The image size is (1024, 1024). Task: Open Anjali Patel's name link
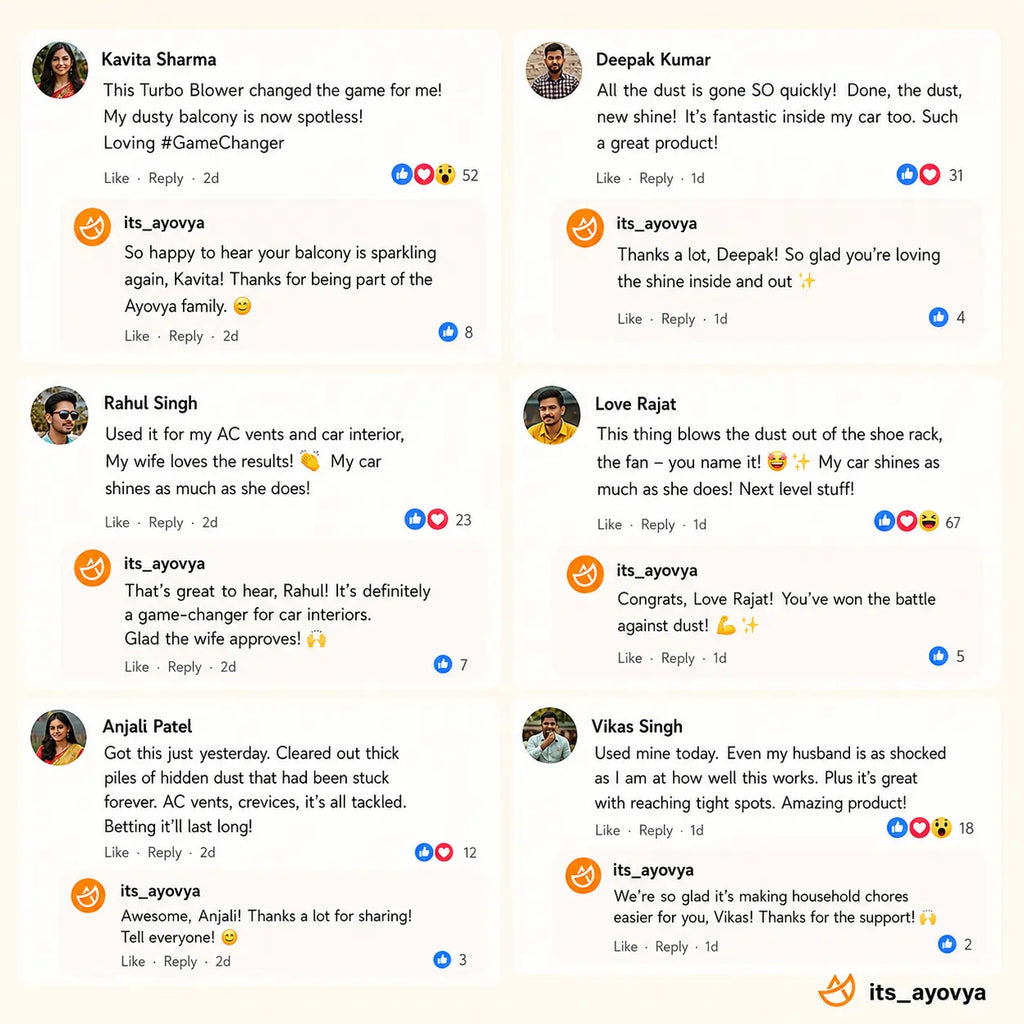click(148, 726)
